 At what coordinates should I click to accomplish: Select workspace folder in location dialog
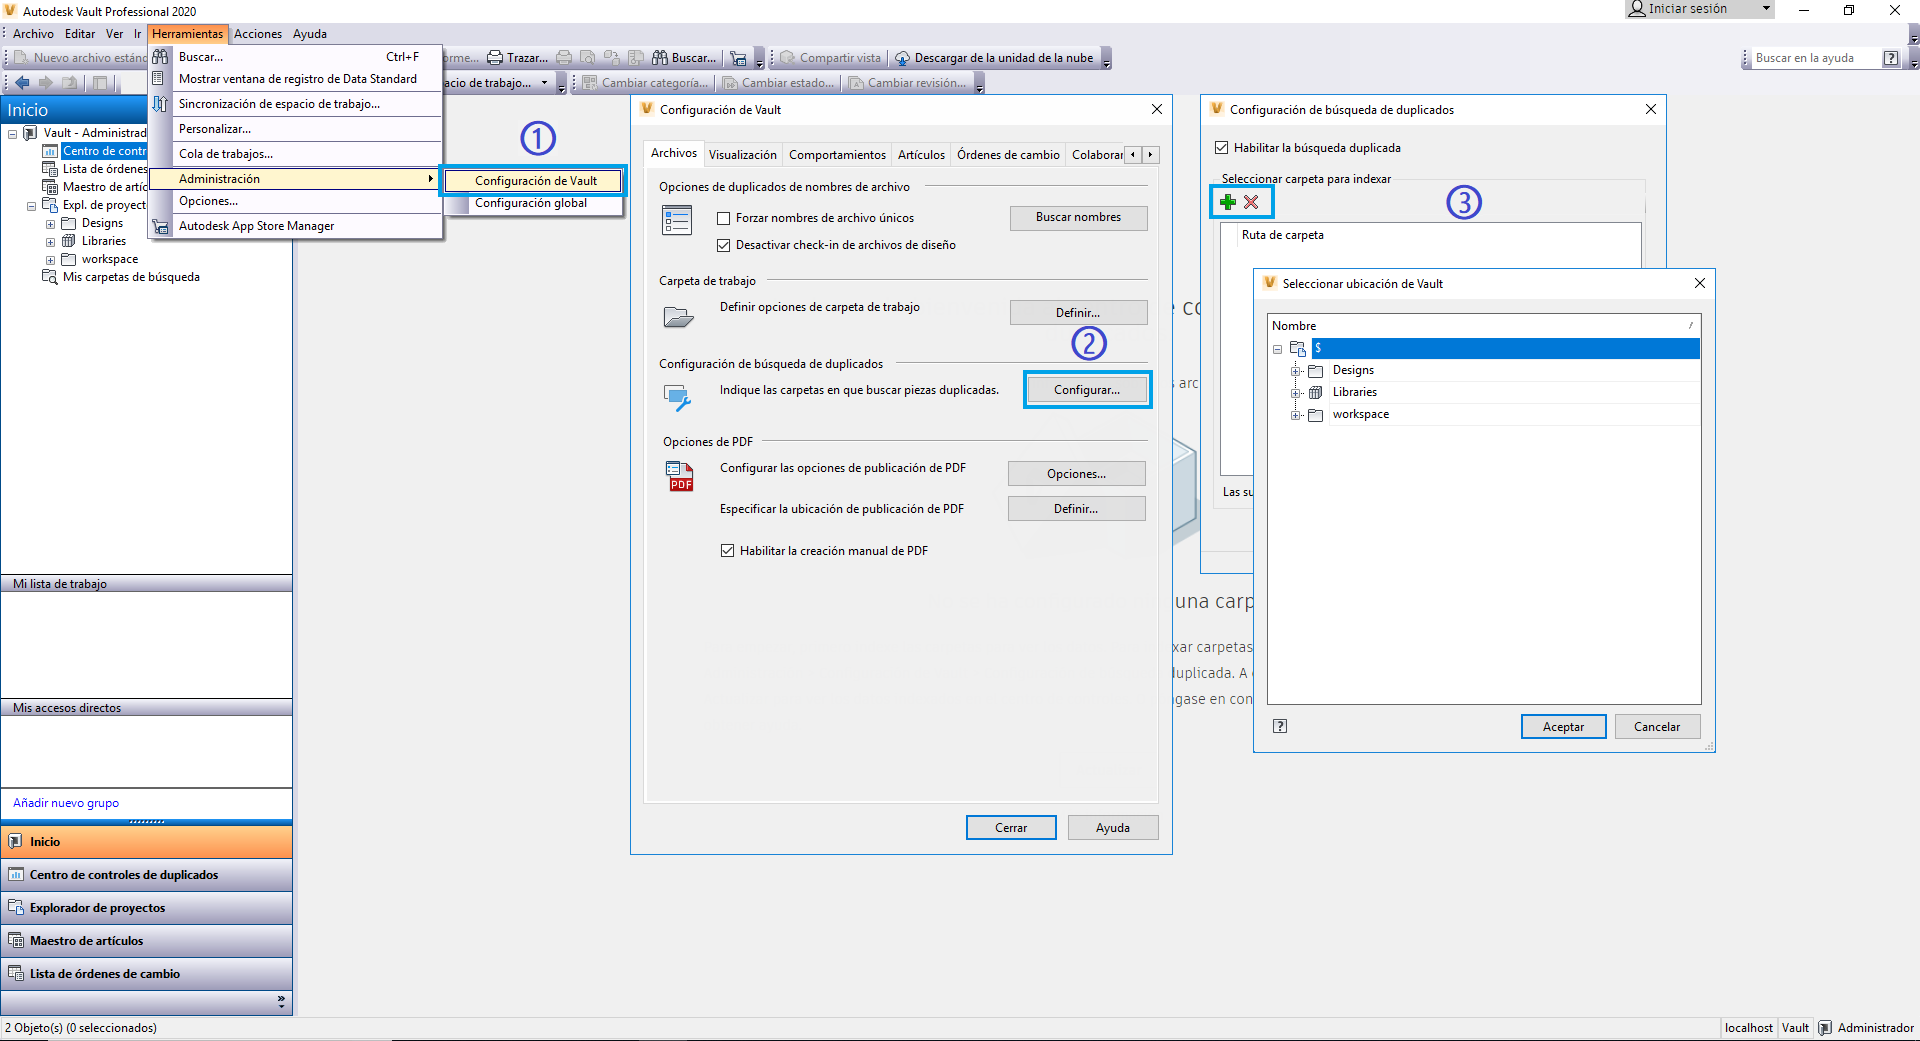pos(1360,415)
